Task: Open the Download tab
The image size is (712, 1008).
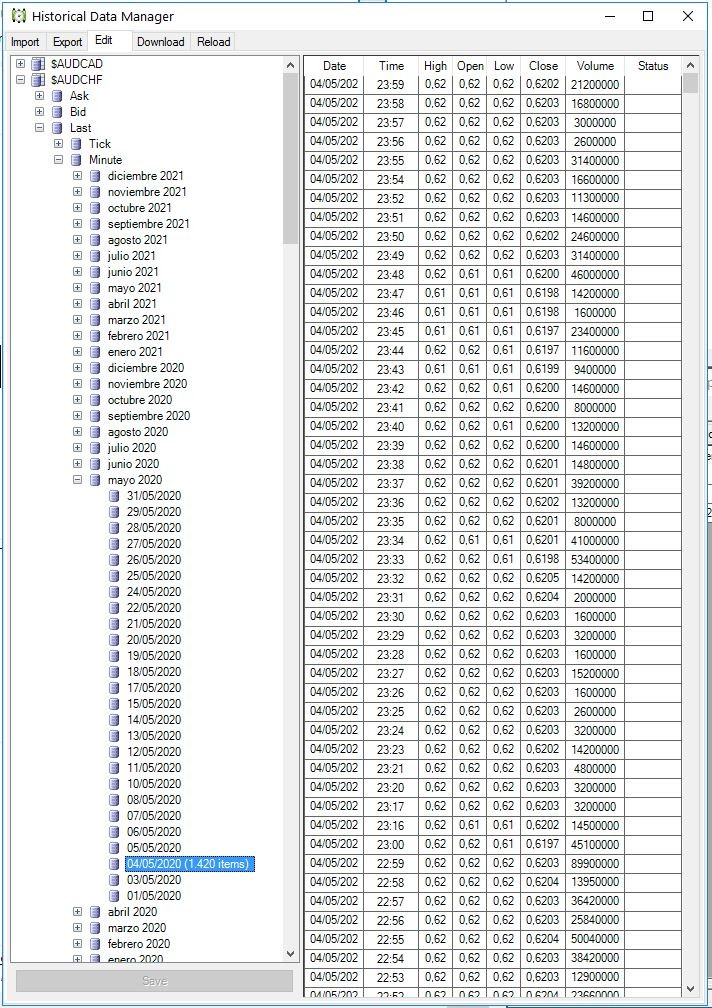Action: (161, 42)
